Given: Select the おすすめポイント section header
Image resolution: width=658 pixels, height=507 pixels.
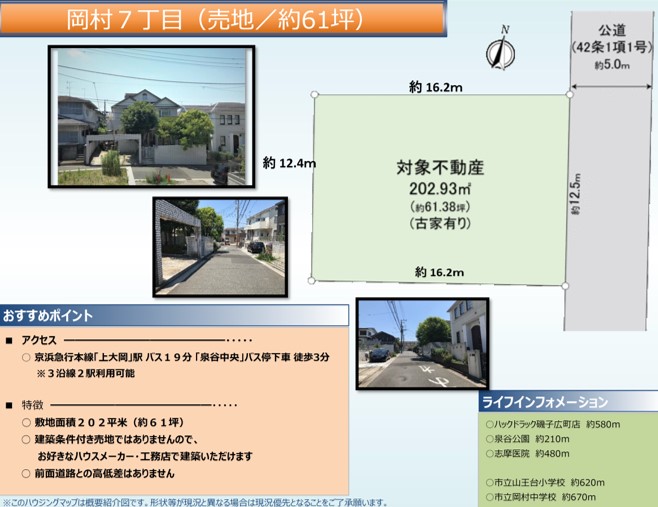Looking at the screenshot, I should click(174, 315).
